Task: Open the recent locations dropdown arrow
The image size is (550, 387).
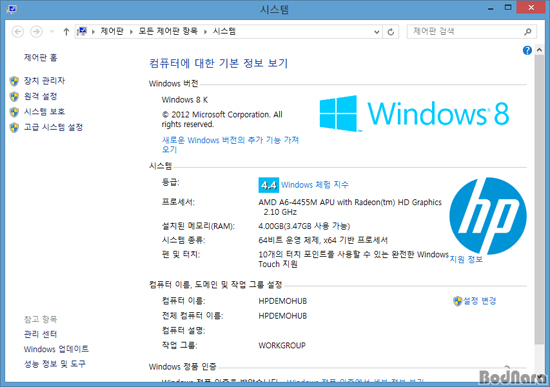Action: tap(52, 32)
